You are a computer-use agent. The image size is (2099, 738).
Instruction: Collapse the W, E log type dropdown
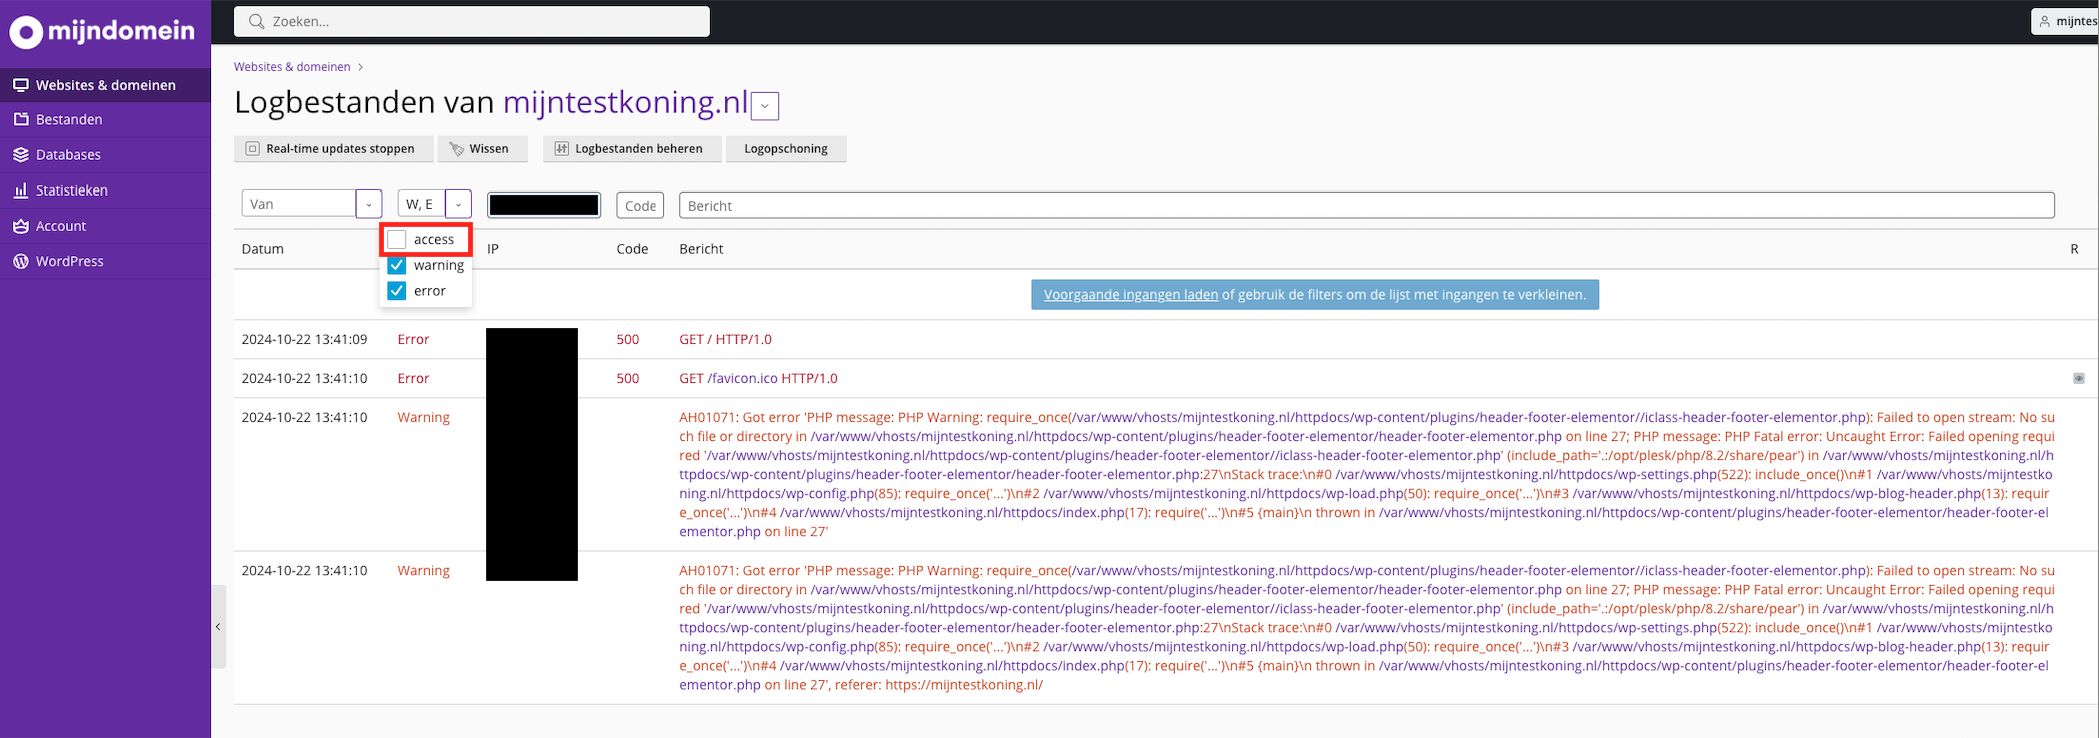458,204
